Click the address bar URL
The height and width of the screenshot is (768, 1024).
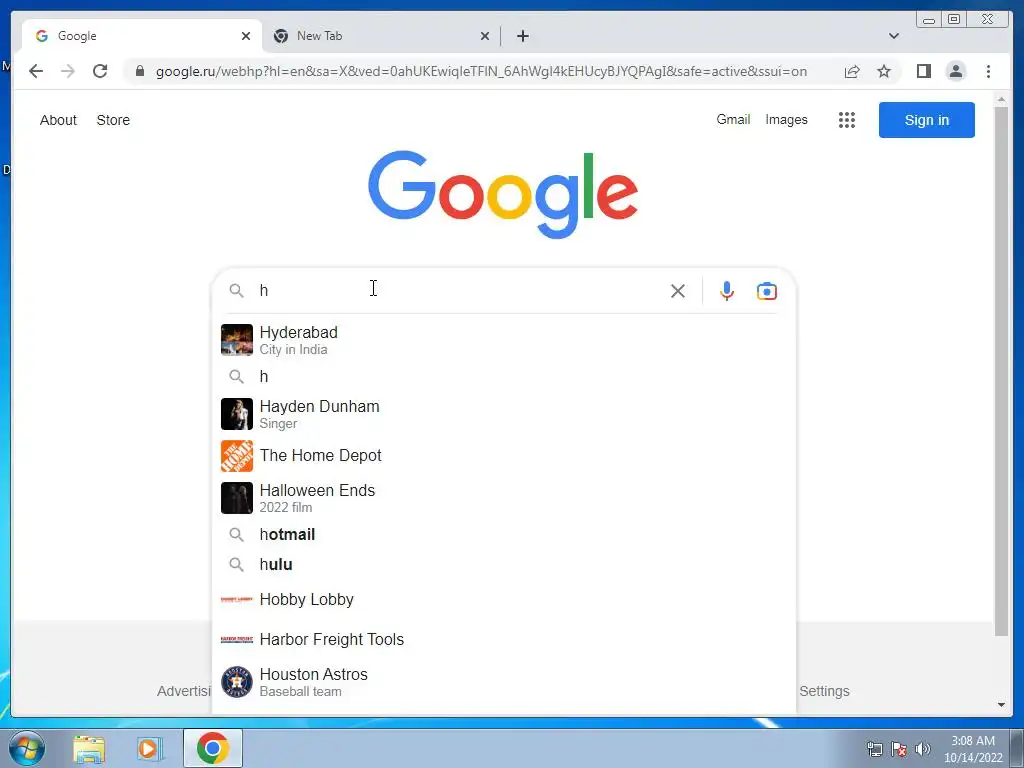(x=481, y=71)
